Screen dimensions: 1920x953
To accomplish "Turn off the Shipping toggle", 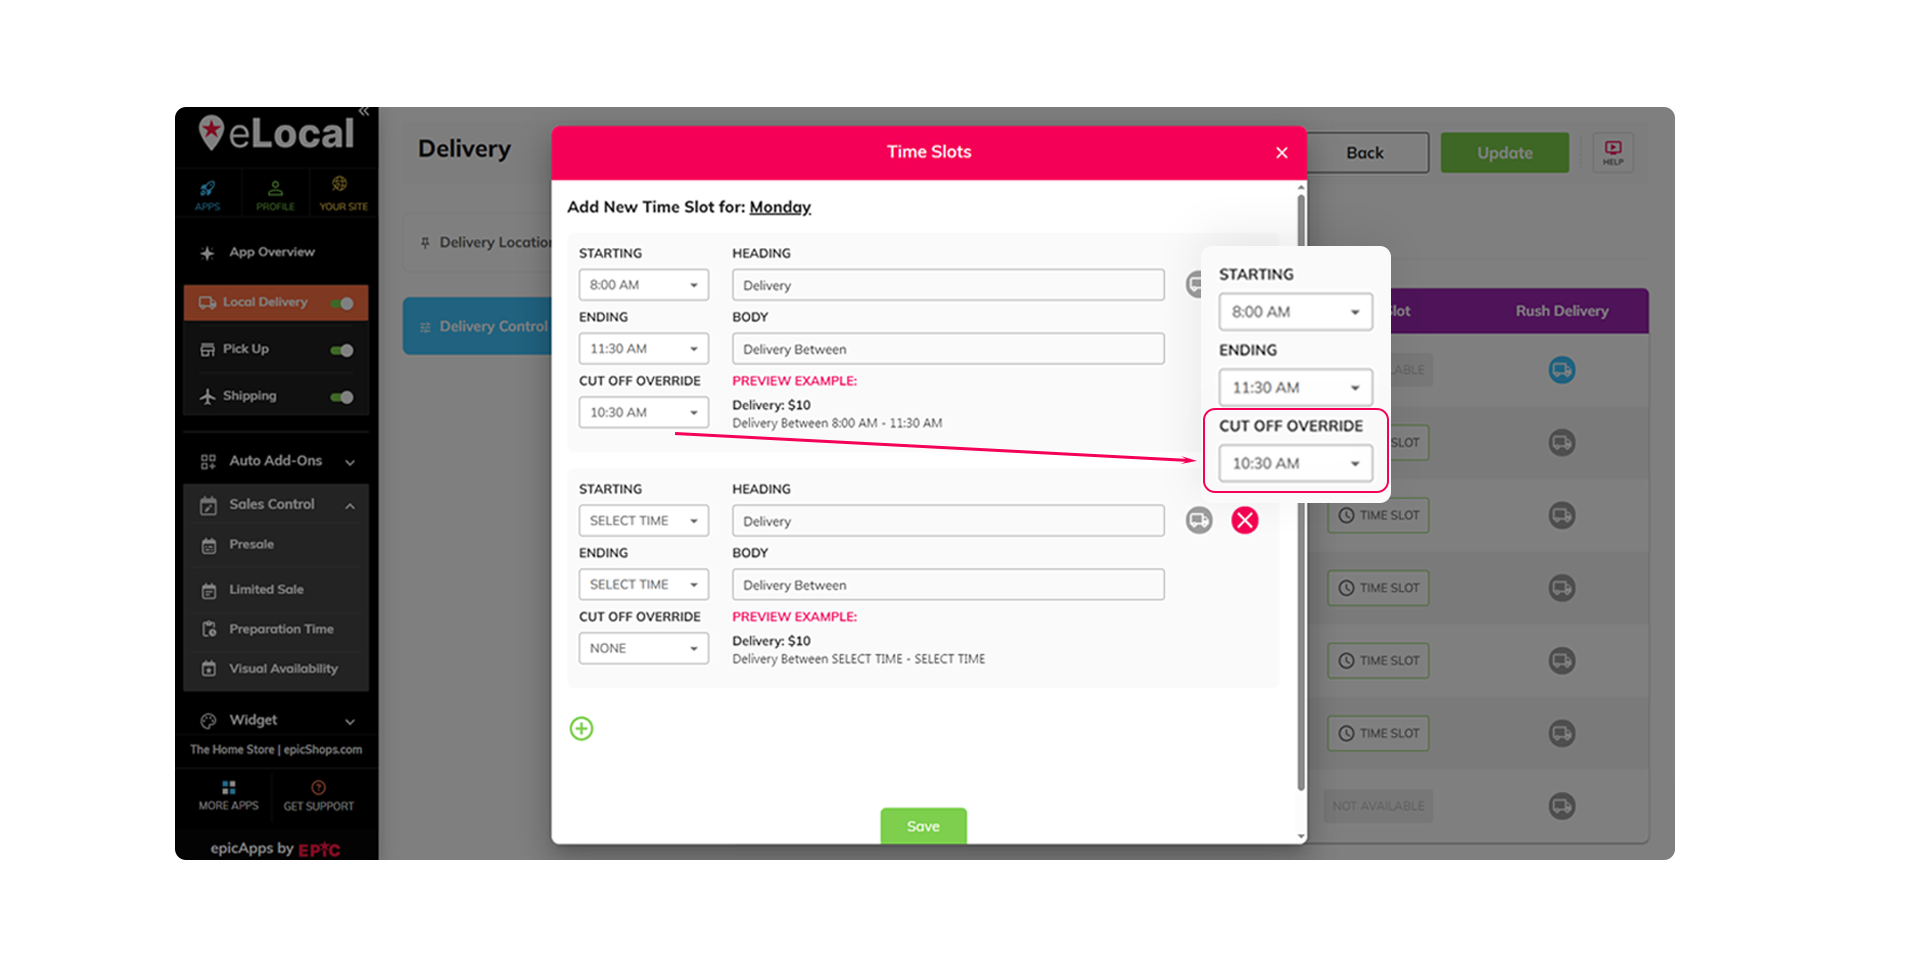I will click(341, 396).
